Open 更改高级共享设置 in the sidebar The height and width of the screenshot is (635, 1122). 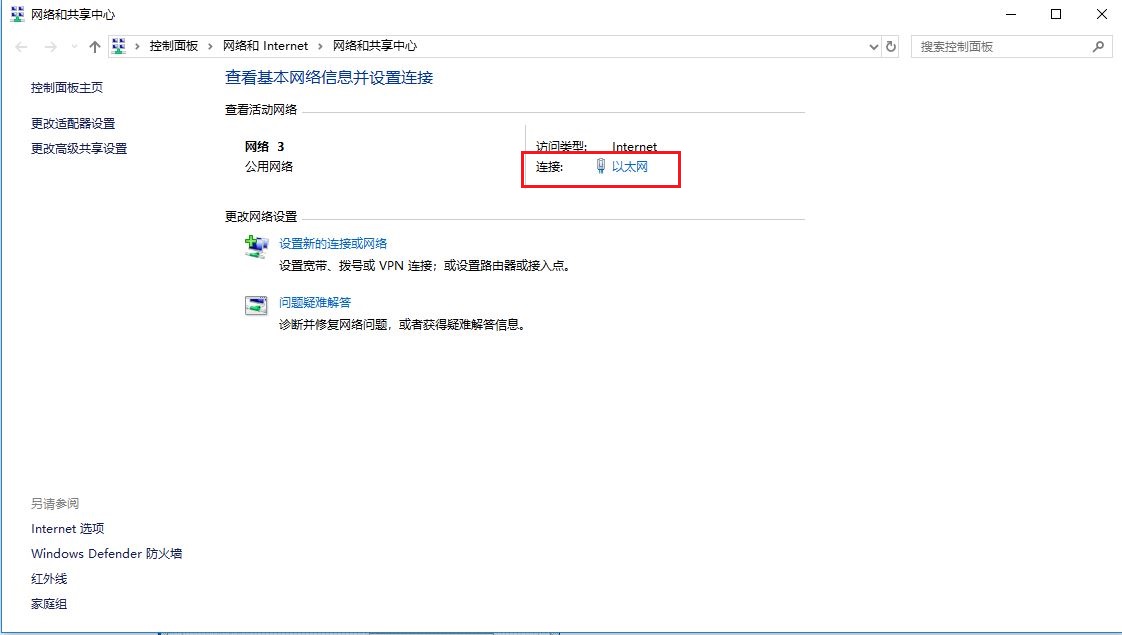79,148
